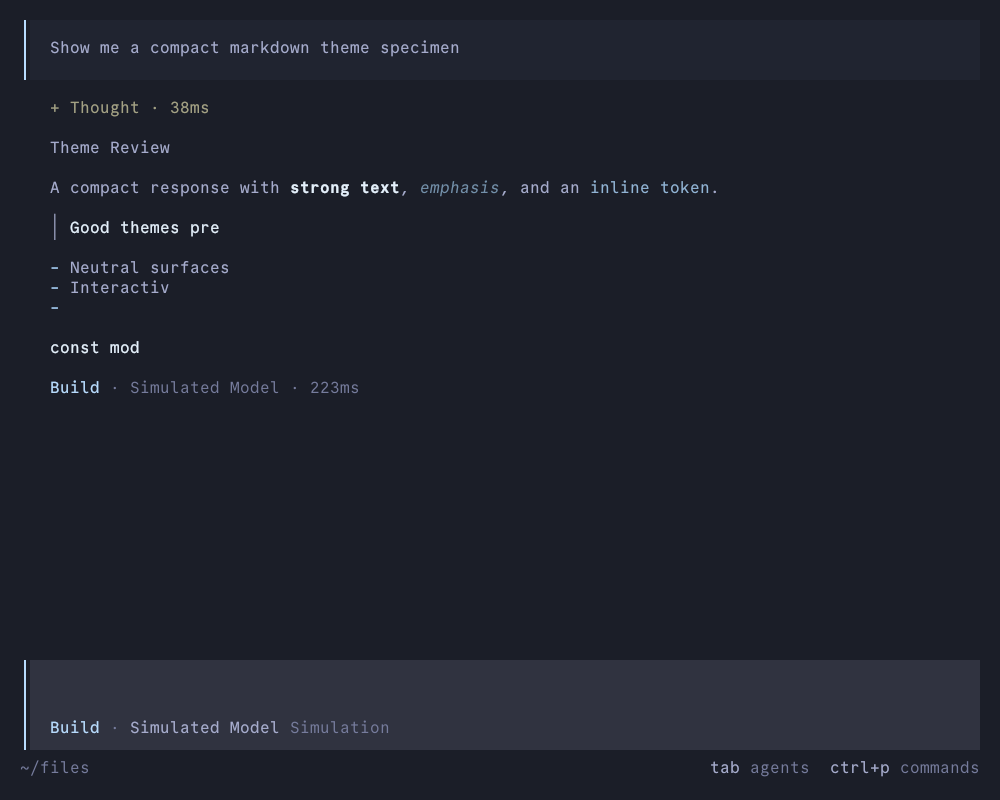Click the plus icon before Thought
The width and height of the screenshot is (1000, 800).
[55, 108]
